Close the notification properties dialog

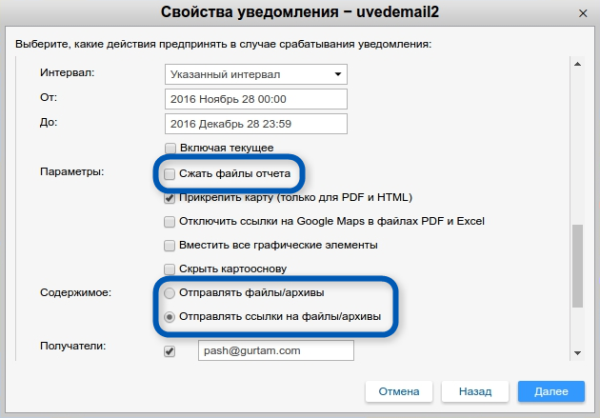coord(583,13)
